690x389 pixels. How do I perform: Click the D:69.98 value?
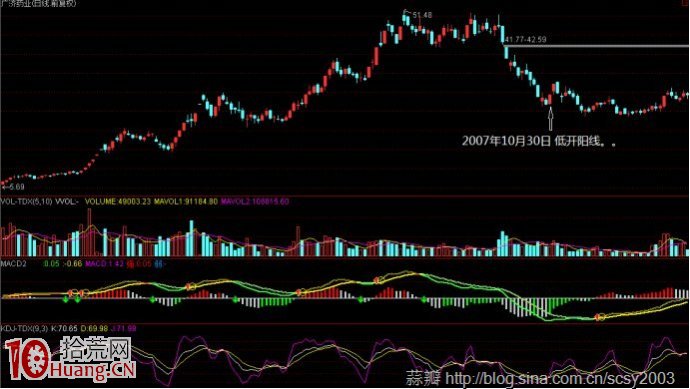coord(95,328)
